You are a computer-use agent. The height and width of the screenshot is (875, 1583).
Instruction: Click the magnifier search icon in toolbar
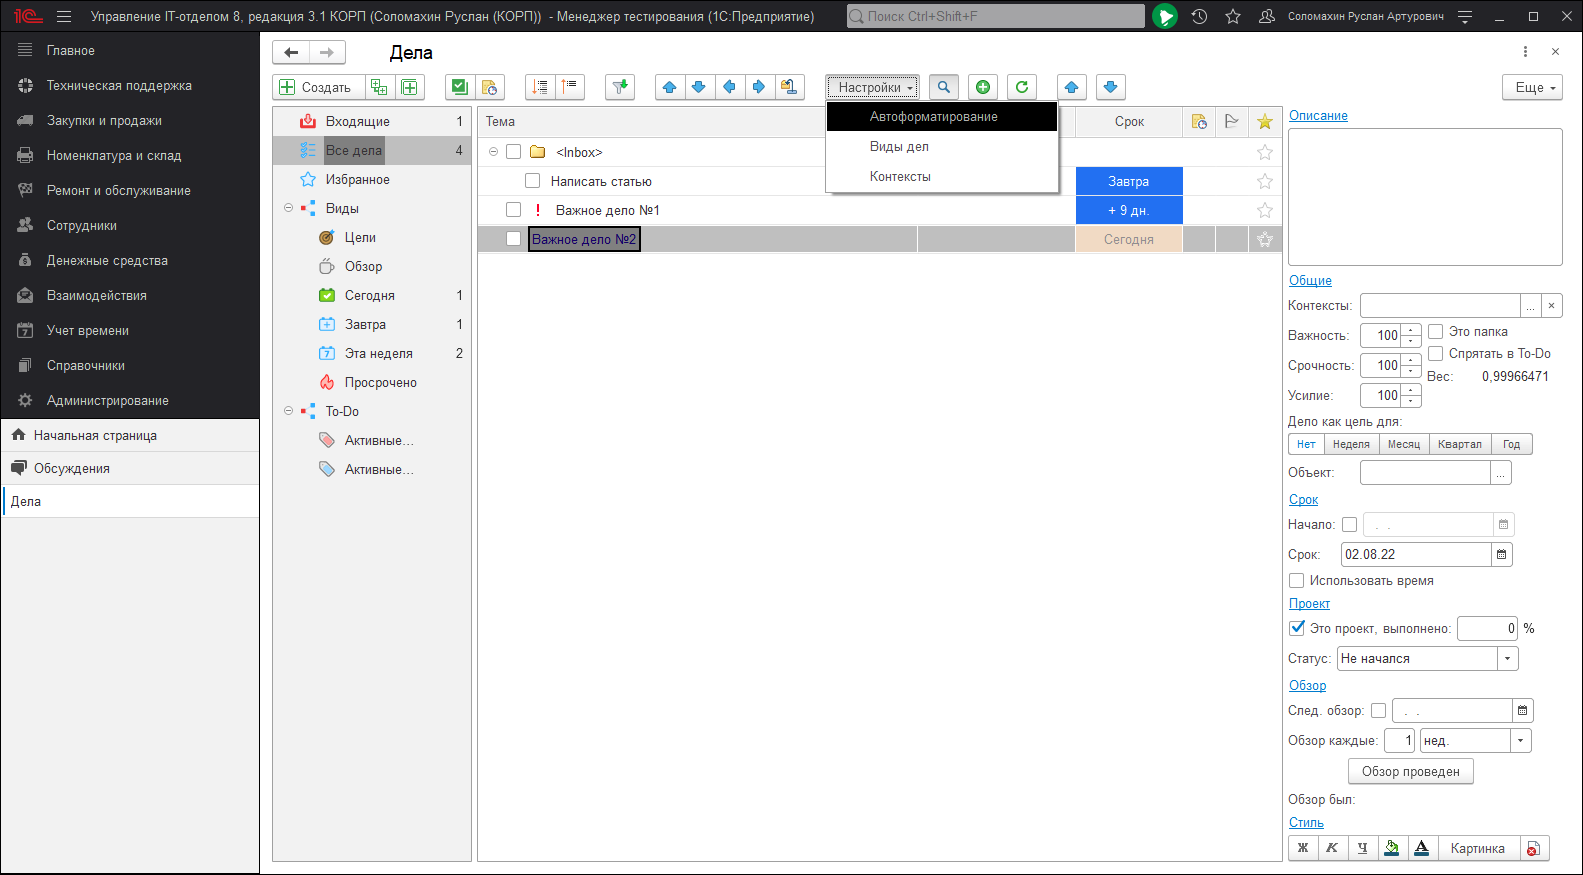coord(943,87)
